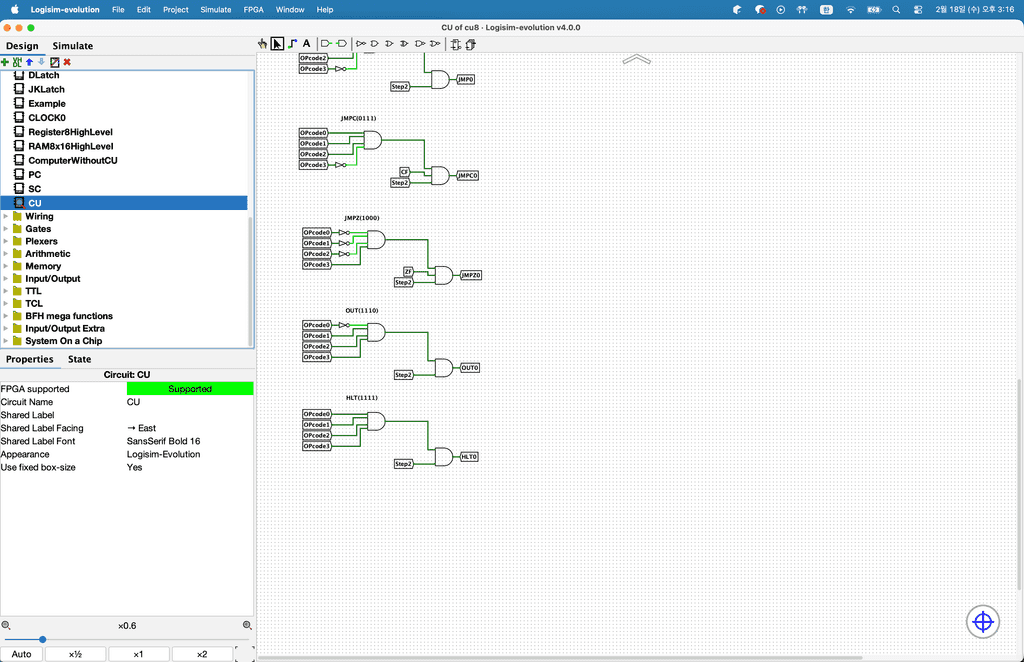
Task: Click the blue move circuit up arrow
Action: (x=29, y=62)
